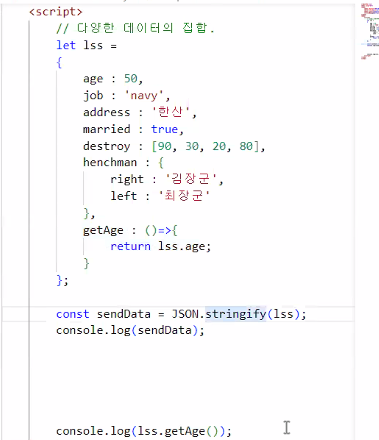Click the '김장군' string value
Image resolution: width=379 pixels, height=440 pixels.
point(191,179)
